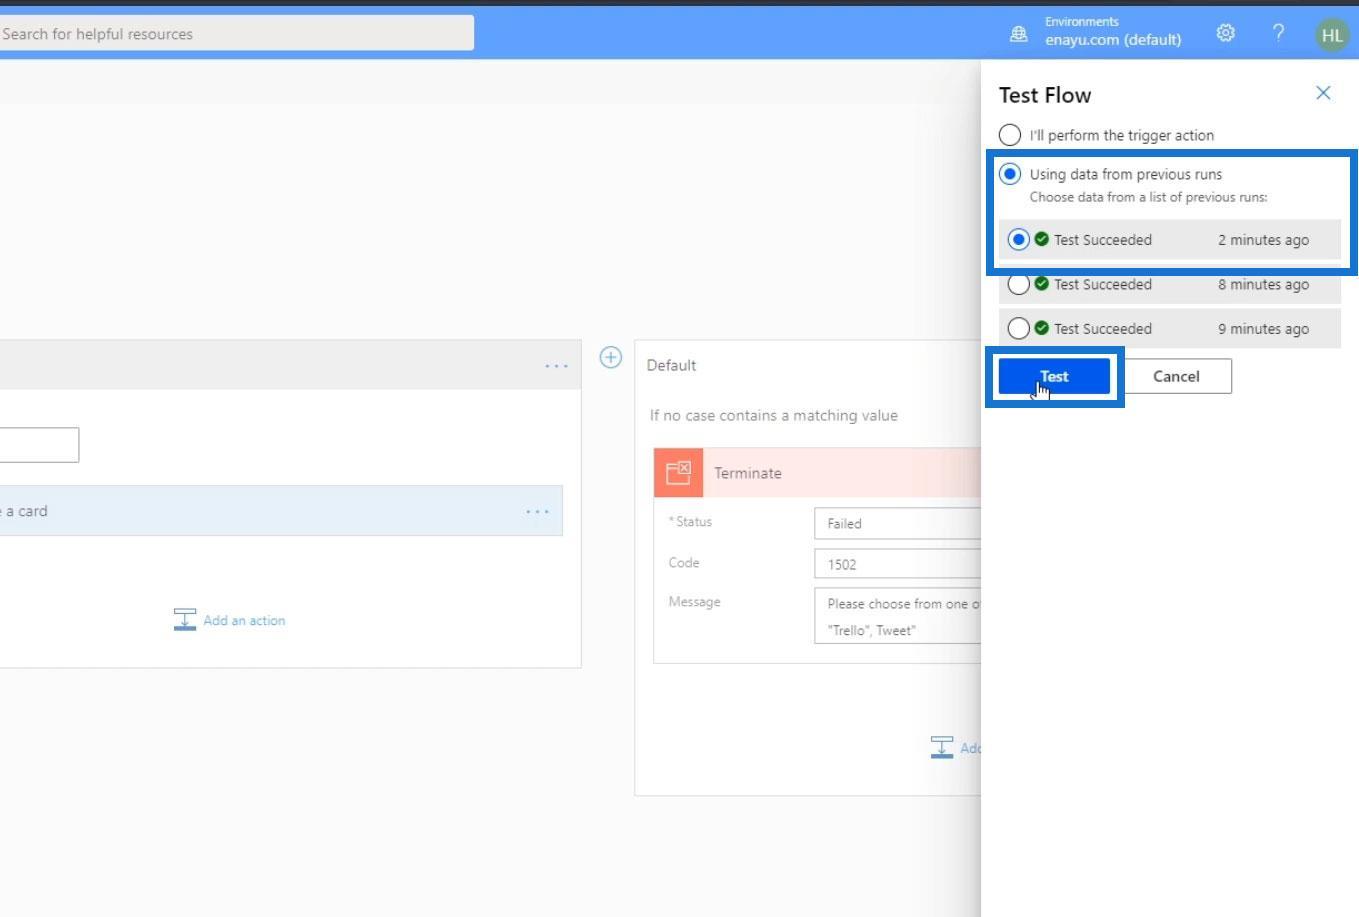Image resolution: width=1359 pixels, height=917 pixels.
Task: Click the Test button
Action: point(1054,376)
